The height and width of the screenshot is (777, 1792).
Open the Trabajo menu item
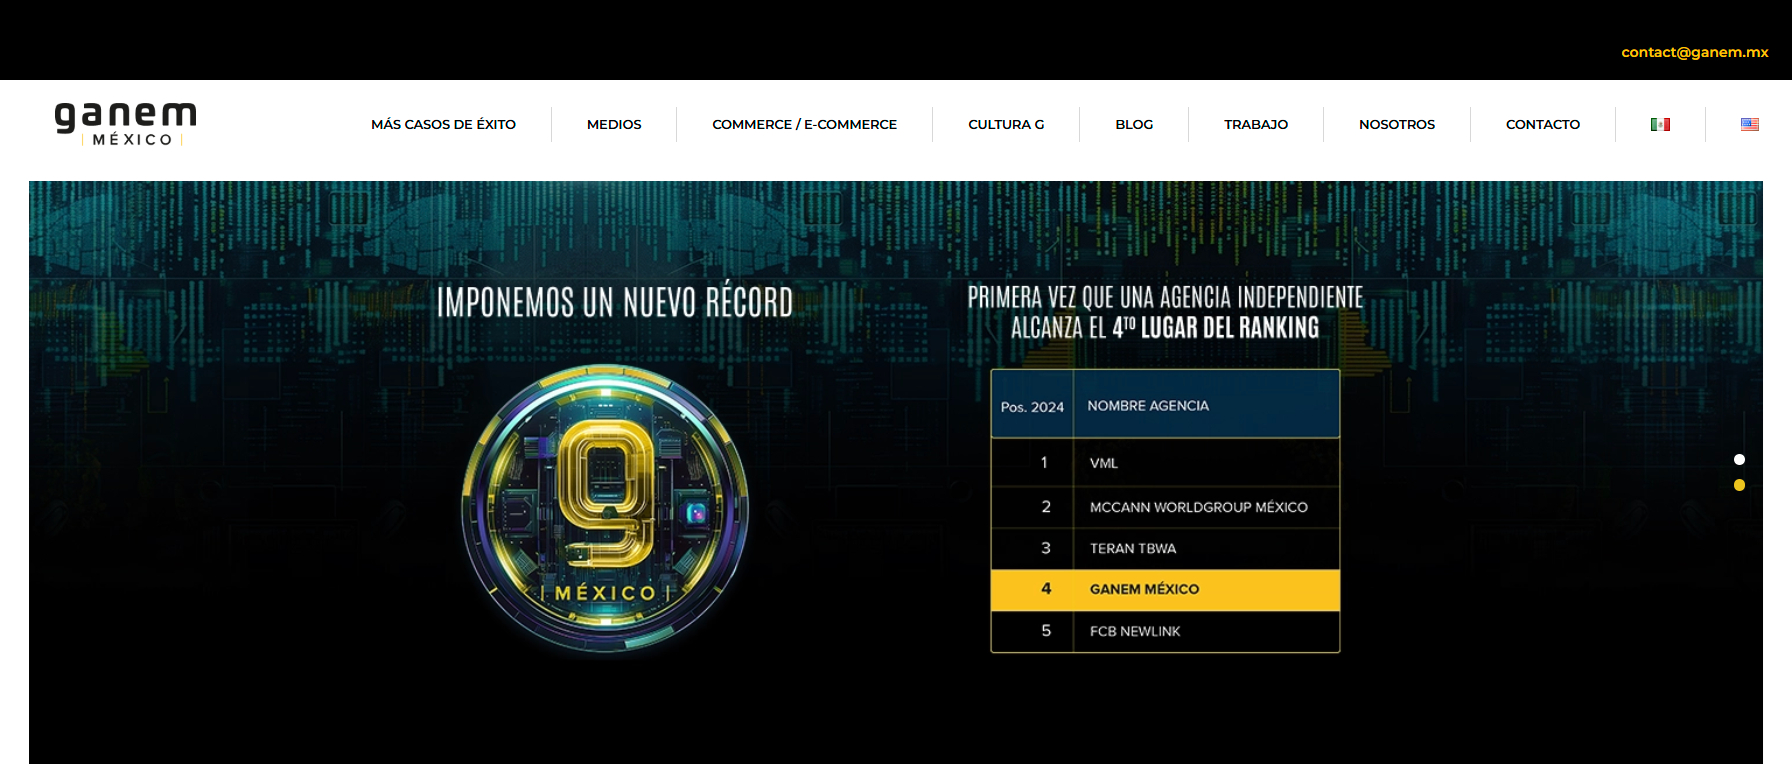1255,124
